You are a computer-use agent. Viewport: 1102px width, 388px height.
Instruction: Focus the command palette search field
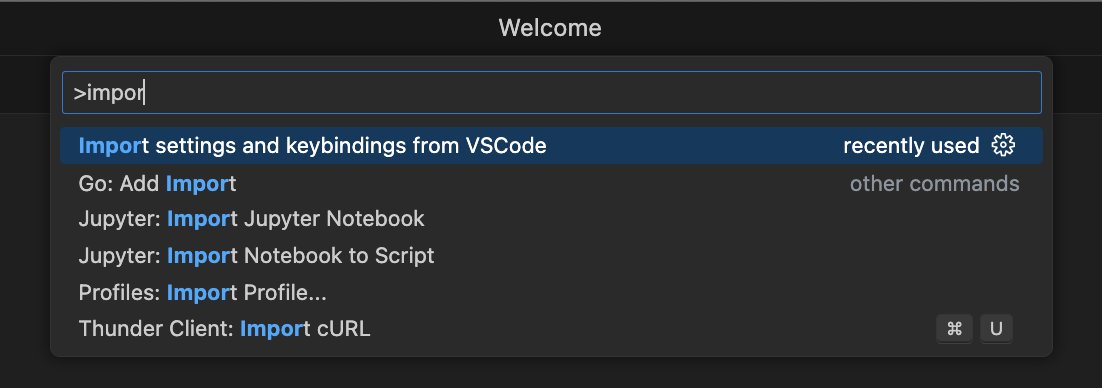552,93
